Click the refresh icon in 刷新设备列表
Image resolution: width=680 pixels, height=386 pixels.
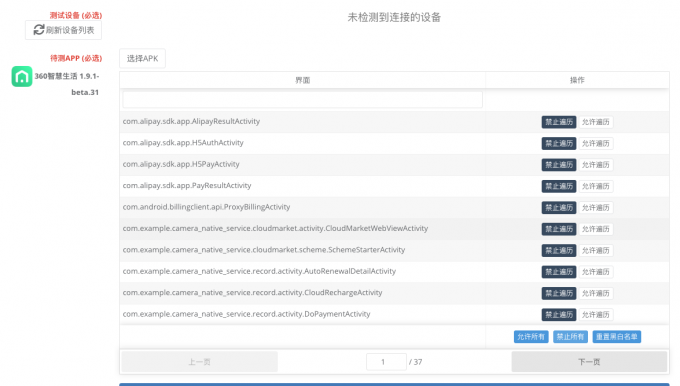(x=39, y=29)
